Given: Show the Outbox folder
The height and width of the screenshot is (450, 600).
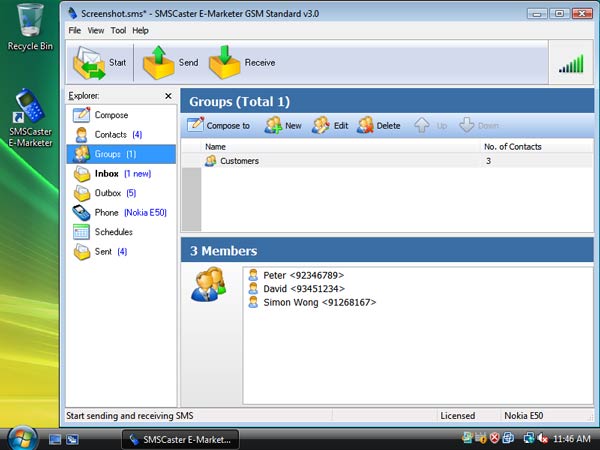Looking at the screenshot, I should click(x=107, y=193).
